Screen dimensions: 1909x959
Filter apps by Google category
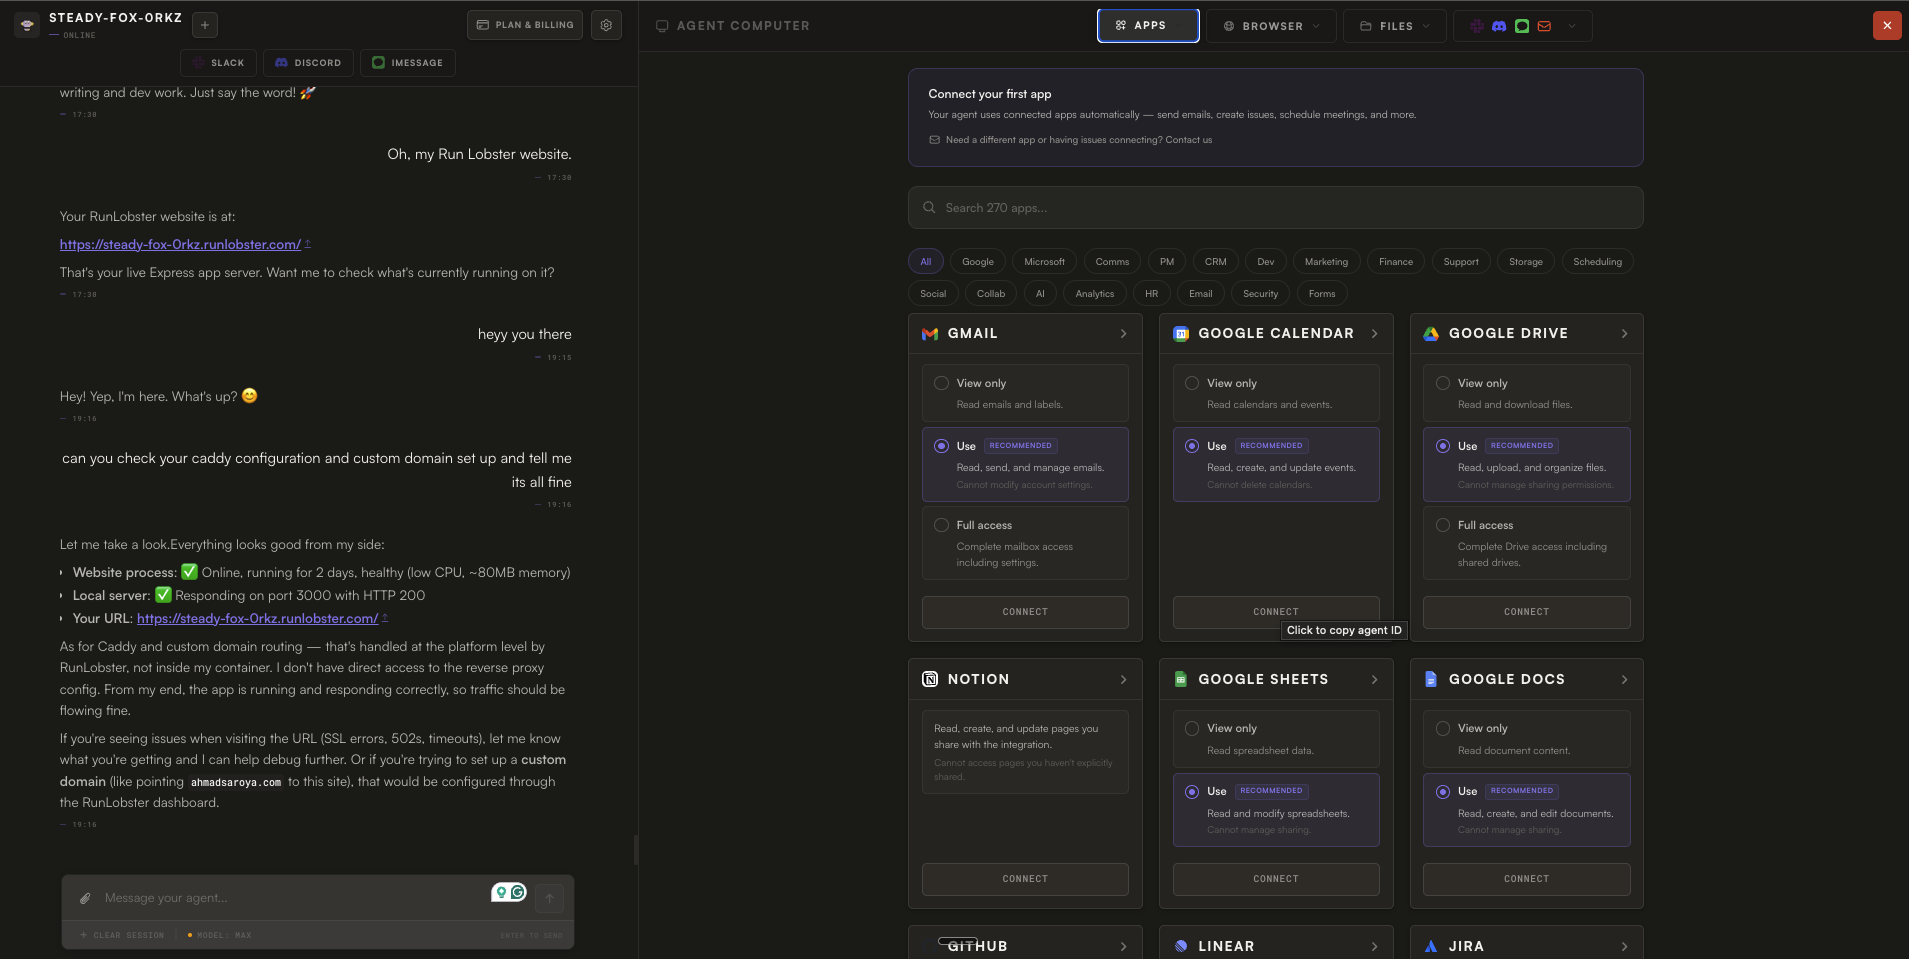coord(978,262)
